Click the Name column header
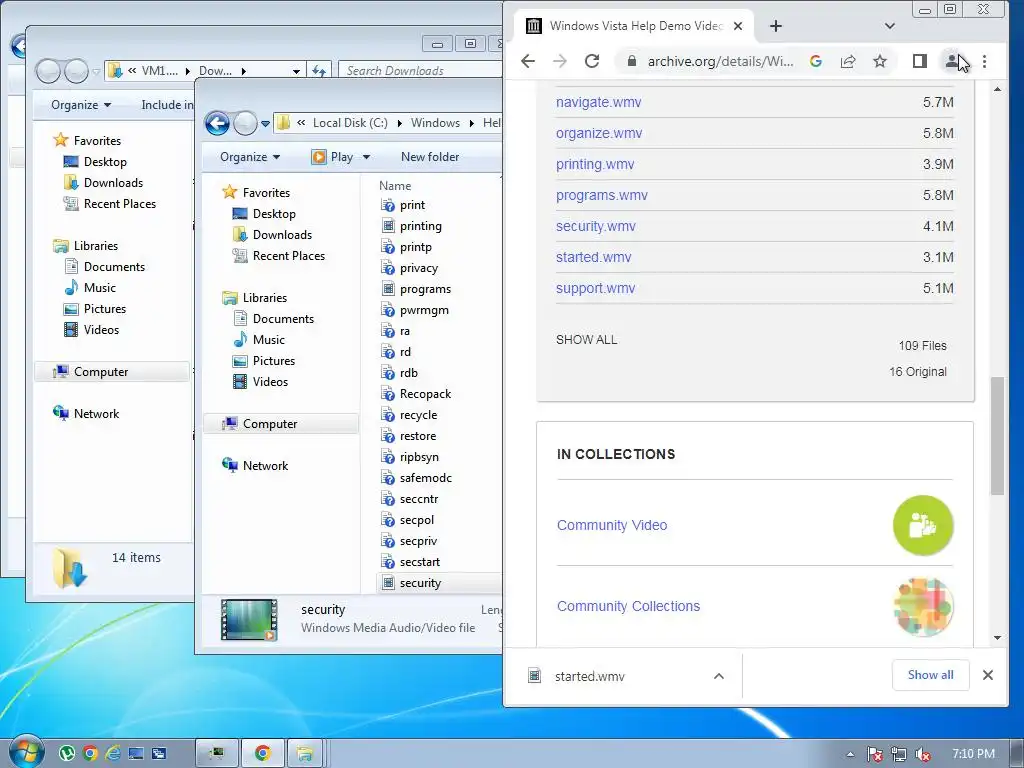Screen dimensions: 1024x768 pos(395,185)
